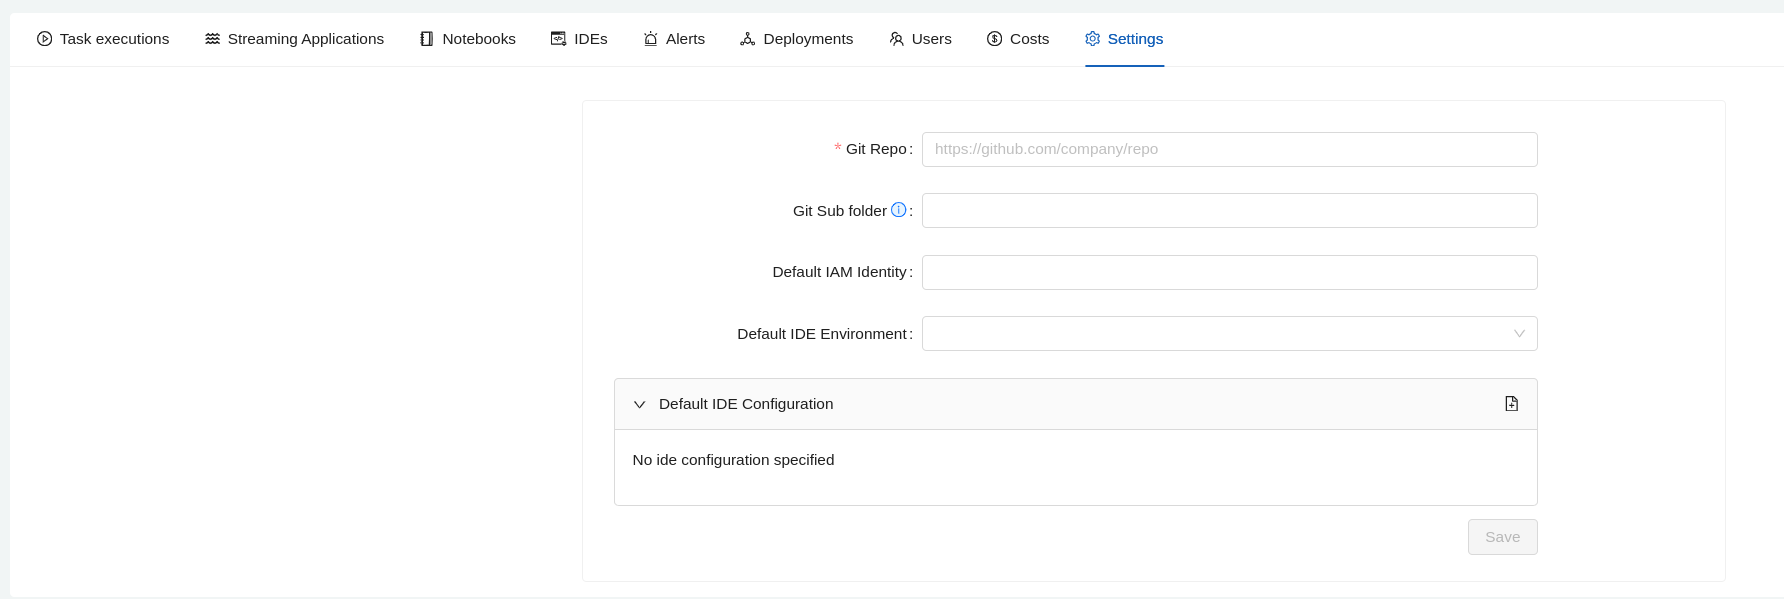1784x599 pixels.
Task: Click the Notebooks book icon
Action: 427,39
